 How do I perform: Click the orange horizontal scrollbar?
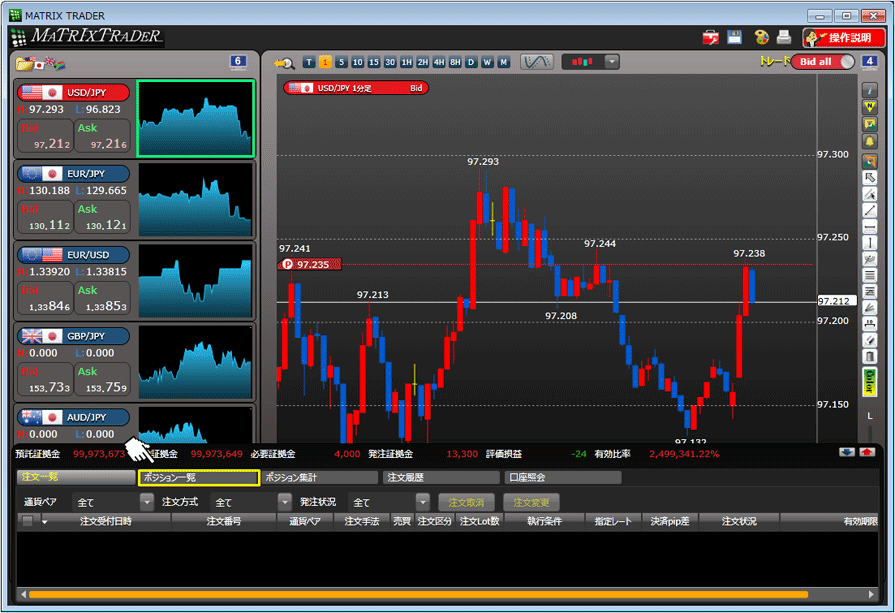click(x=418, y=595)
